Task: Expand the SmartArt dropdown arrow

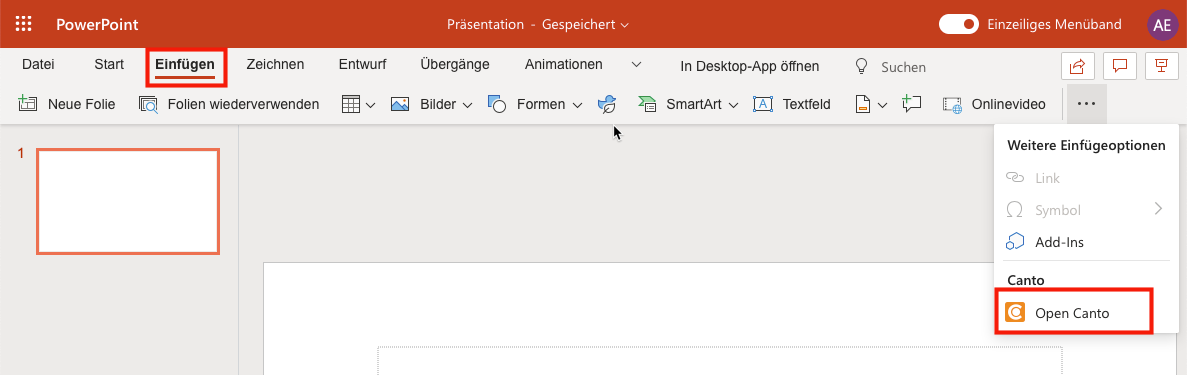Action: point(734,105)
